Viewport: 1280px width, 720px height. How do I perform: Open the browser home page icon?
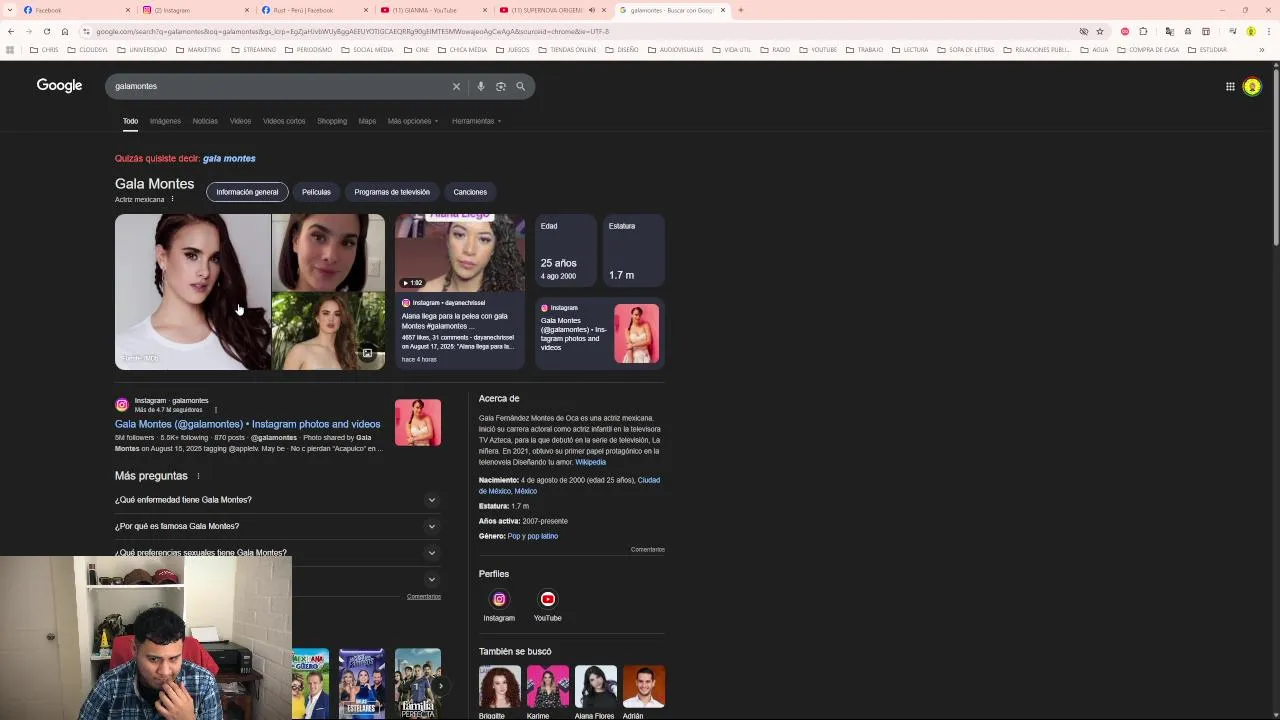65,31
